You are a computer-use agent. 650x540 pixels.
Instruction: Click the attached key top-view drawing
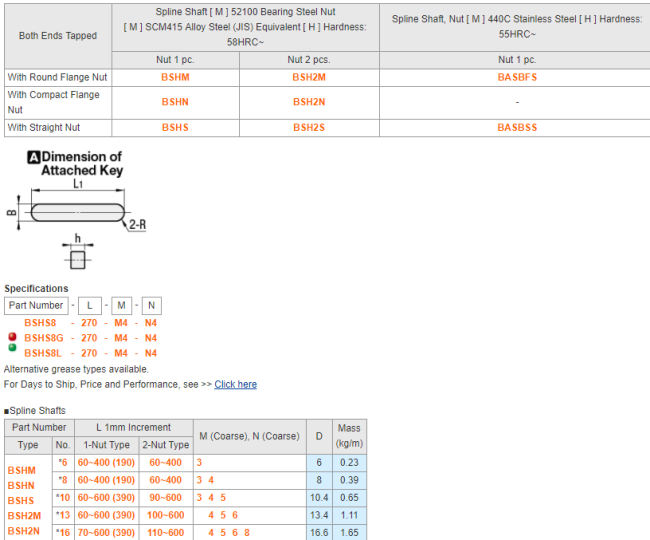(78, 212)
